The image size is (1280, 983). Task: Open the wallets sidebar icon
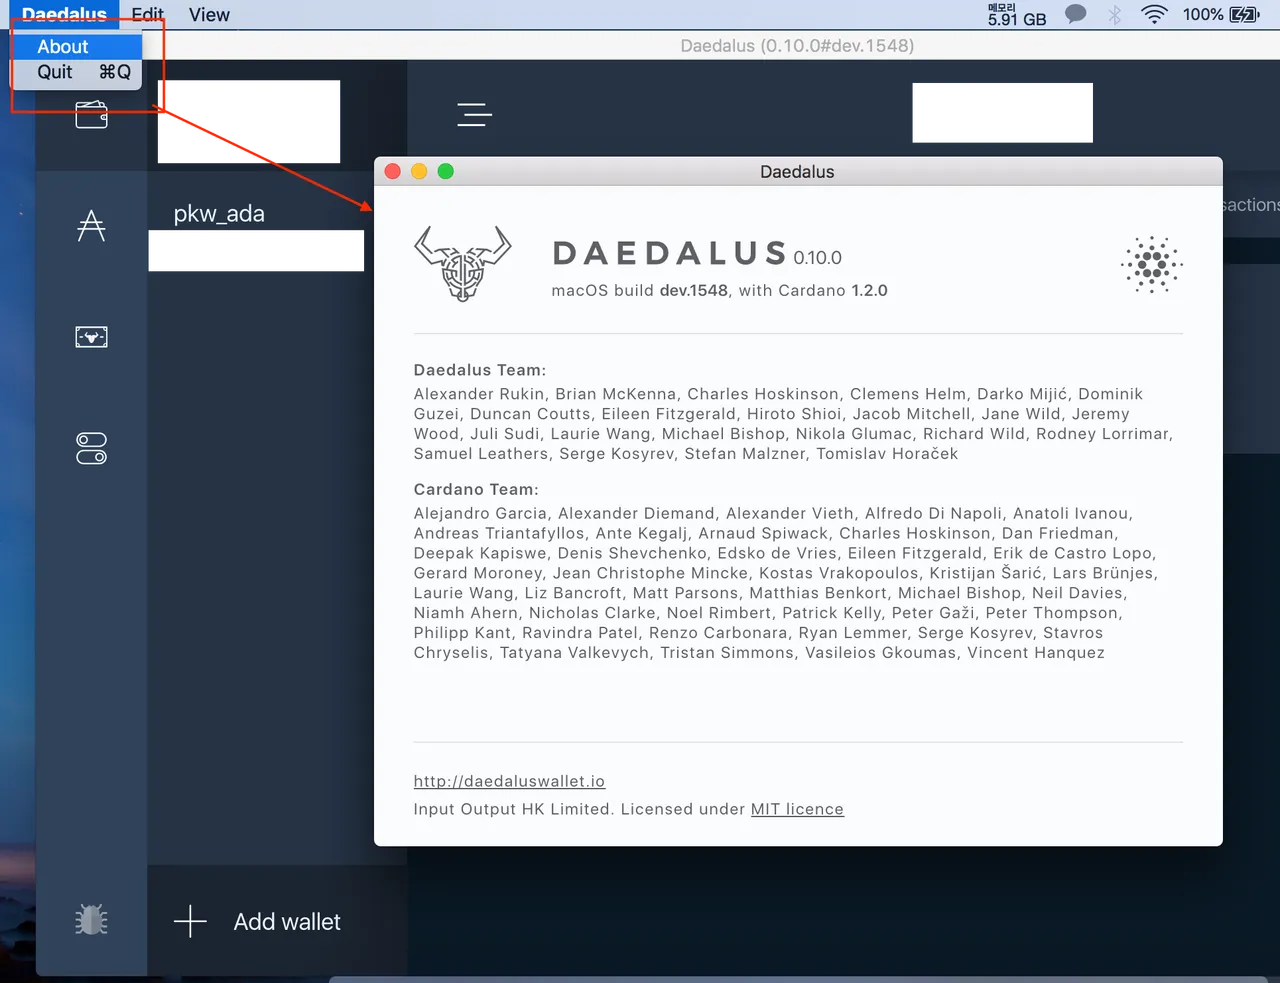[91, 115]
